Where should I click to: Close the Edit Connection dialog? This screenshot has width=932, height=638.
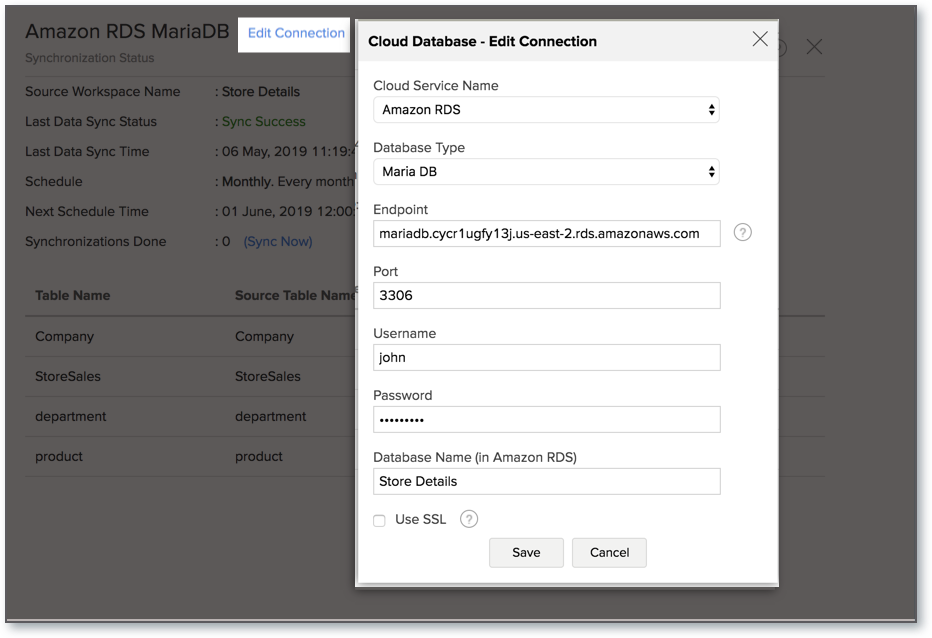760,39
